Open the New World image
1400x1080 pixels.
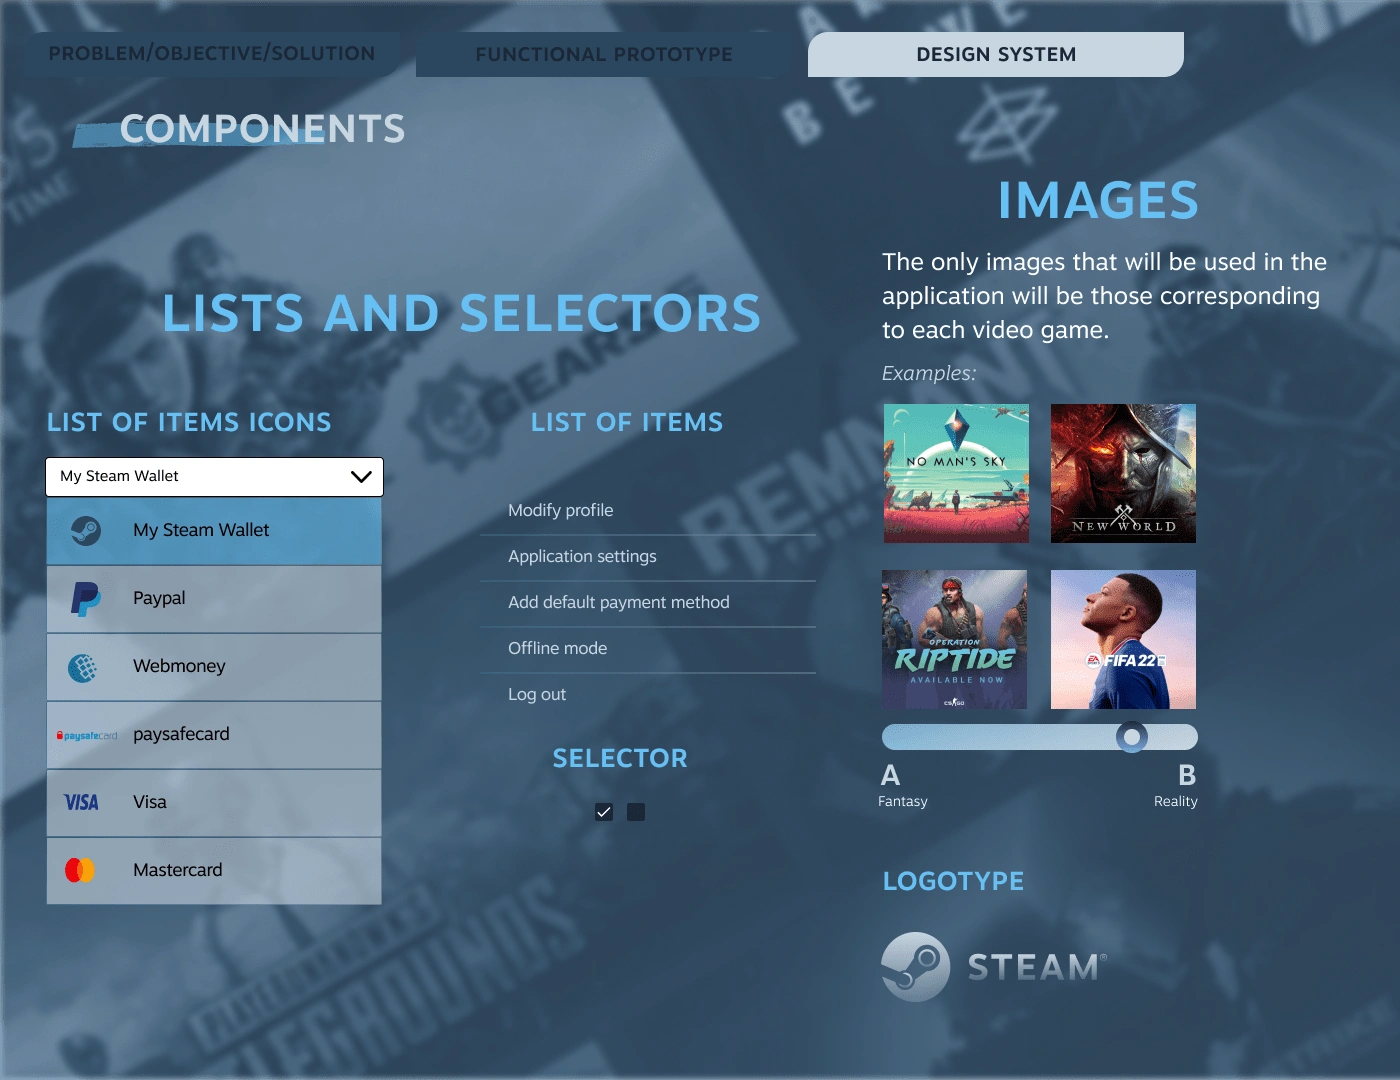click(1123, 473)
